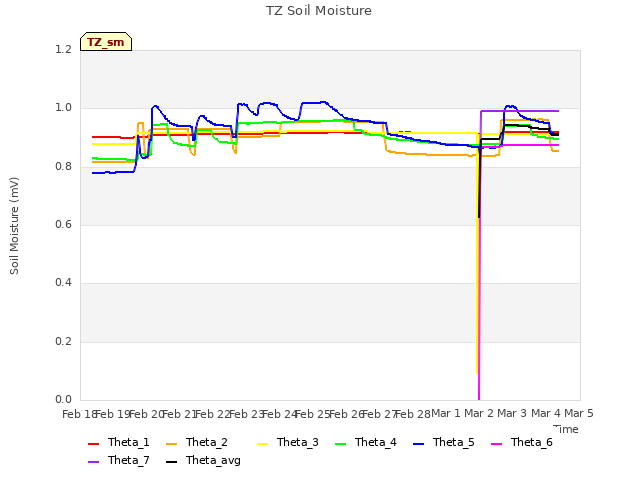This screenshot has width=640, height=480.
Task: Click the 0.2 y-axis tick label
Action: click(x=63, y=341)
